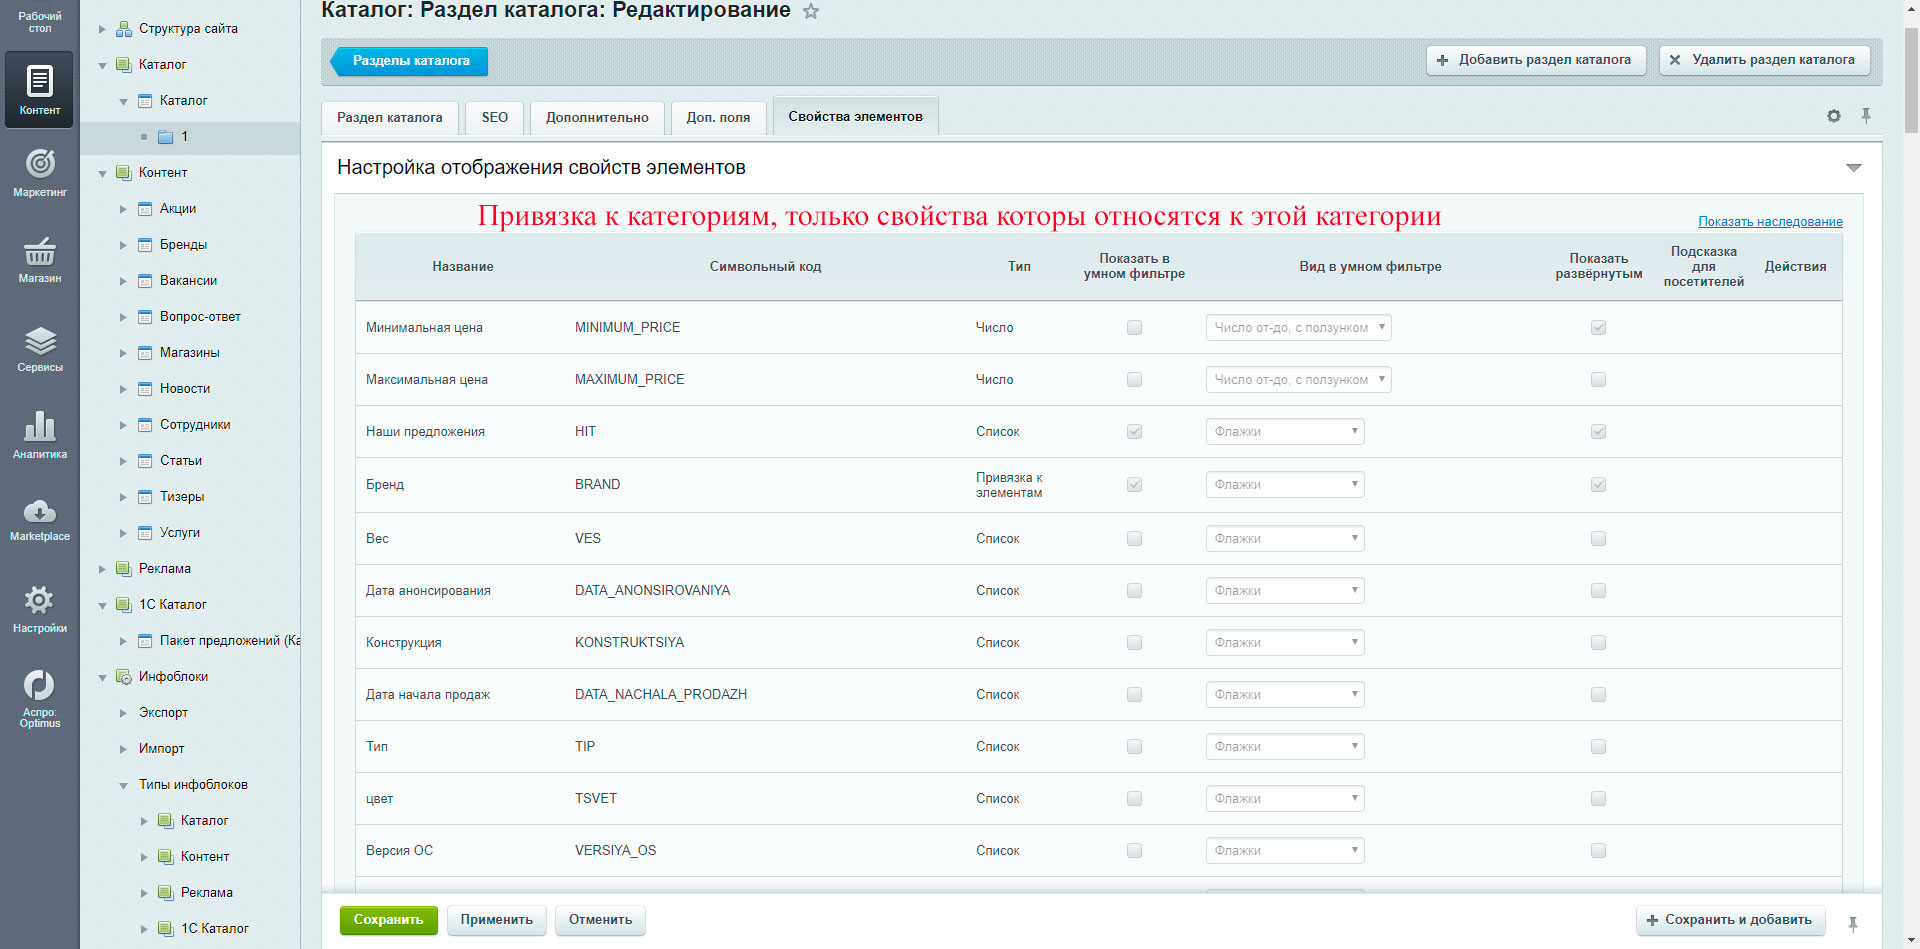
Task: Open the Маркетинг section icon in sidebar
Action: click(x=40, y=164)
